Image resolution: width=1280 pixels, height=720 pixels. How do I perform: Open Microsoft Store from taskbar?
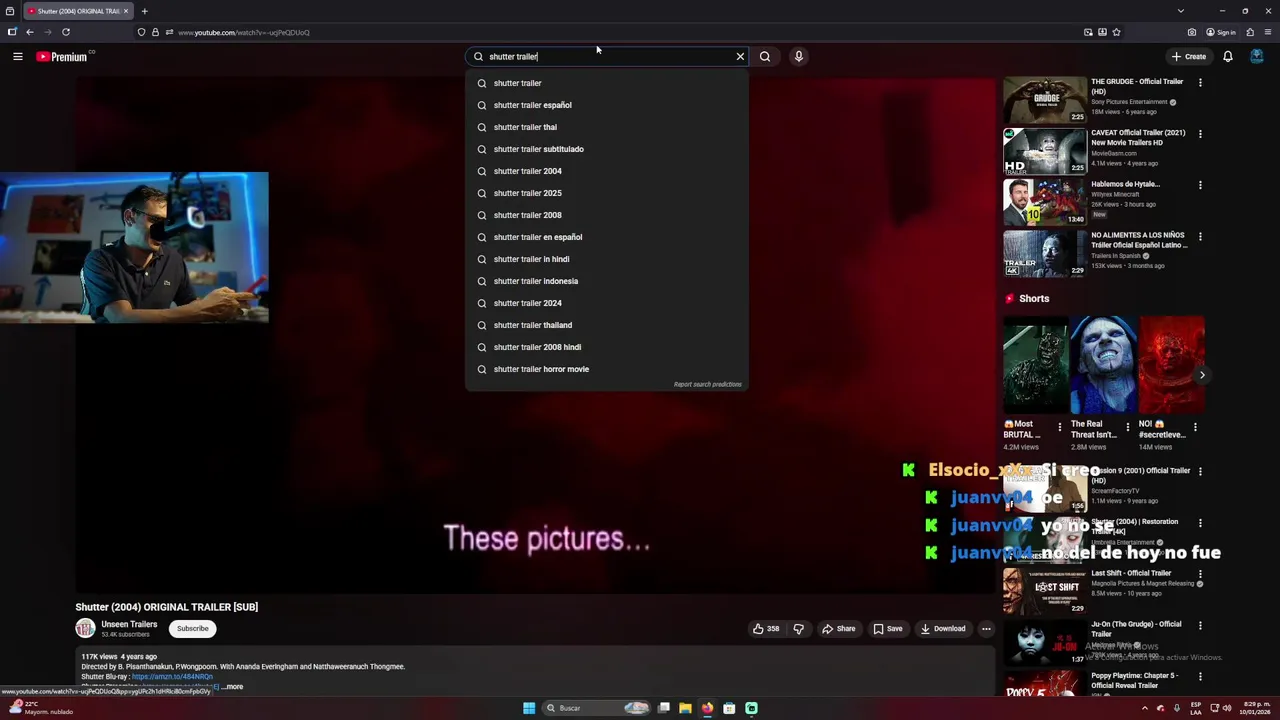pyautogui.click(x=729, y=708)
